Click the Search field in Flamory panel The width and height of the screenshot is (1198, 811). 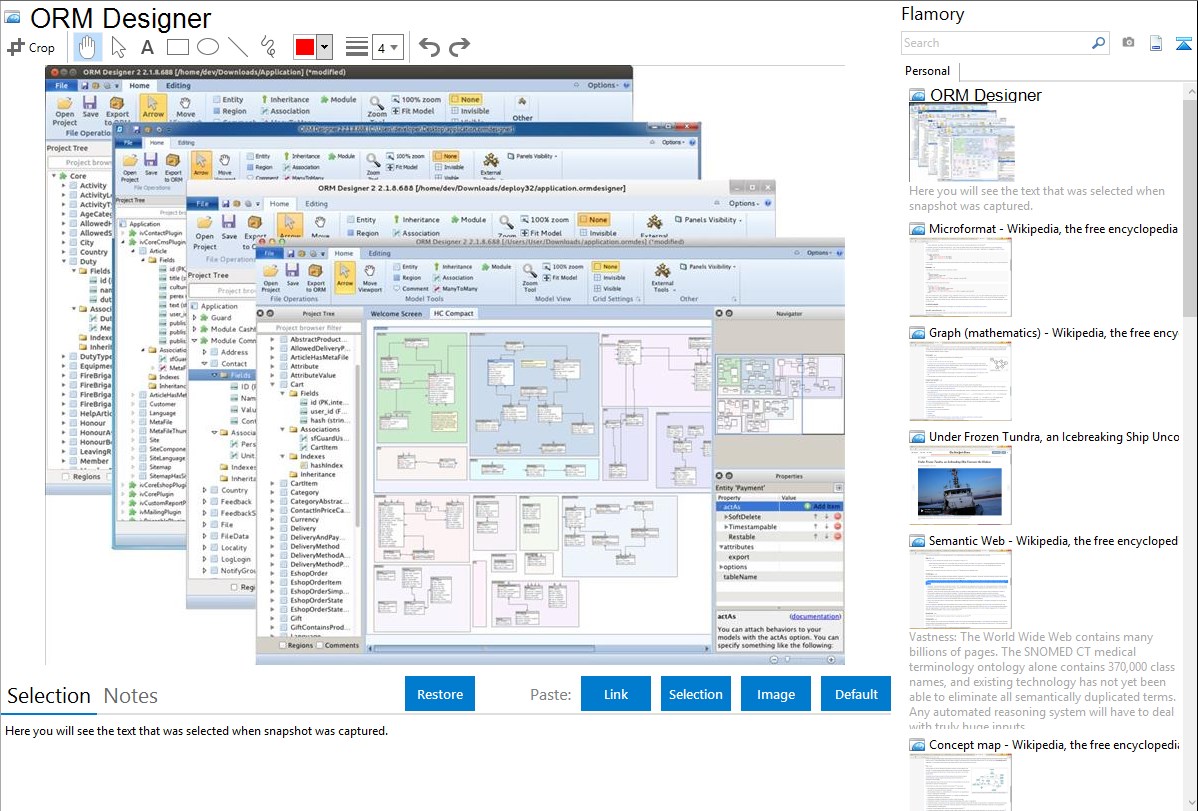click(x=995, y=43)
